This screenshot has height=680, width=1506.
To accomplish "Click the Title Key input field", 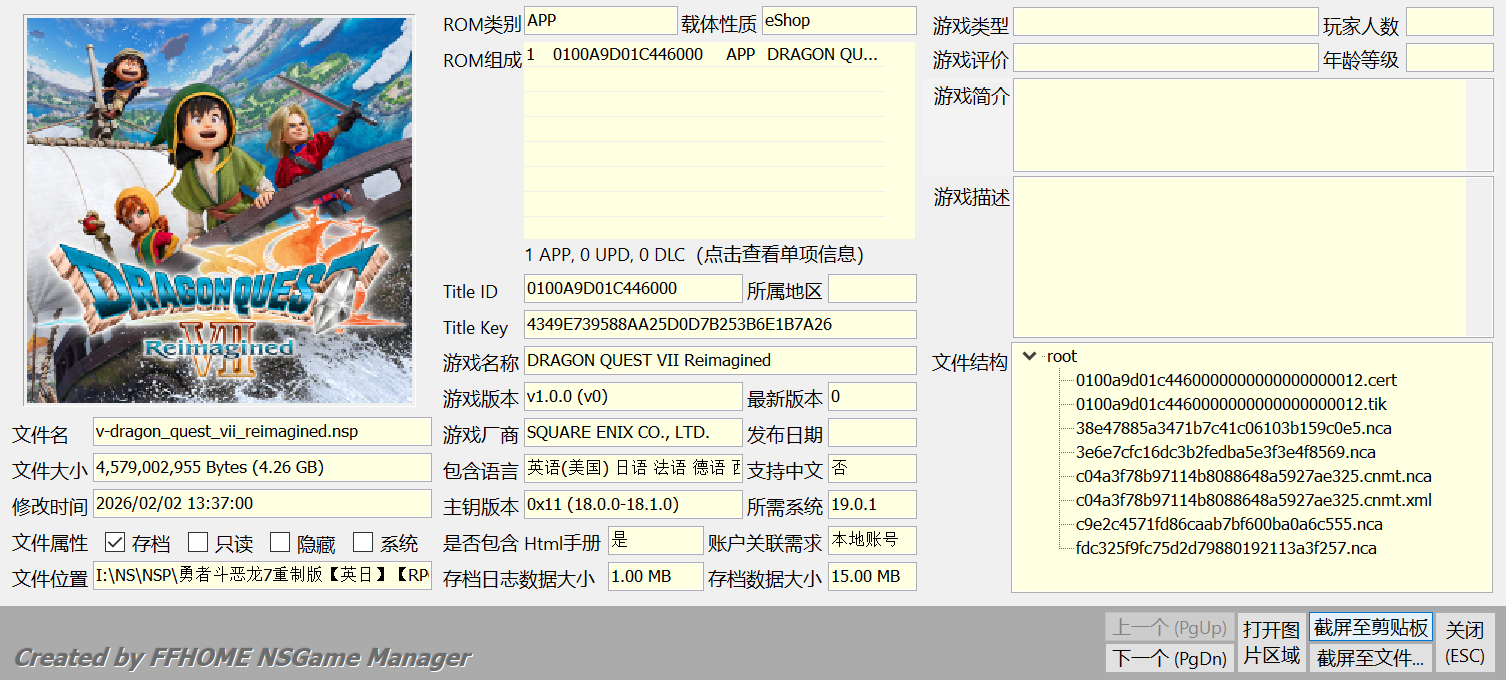I will click(719, 324).
